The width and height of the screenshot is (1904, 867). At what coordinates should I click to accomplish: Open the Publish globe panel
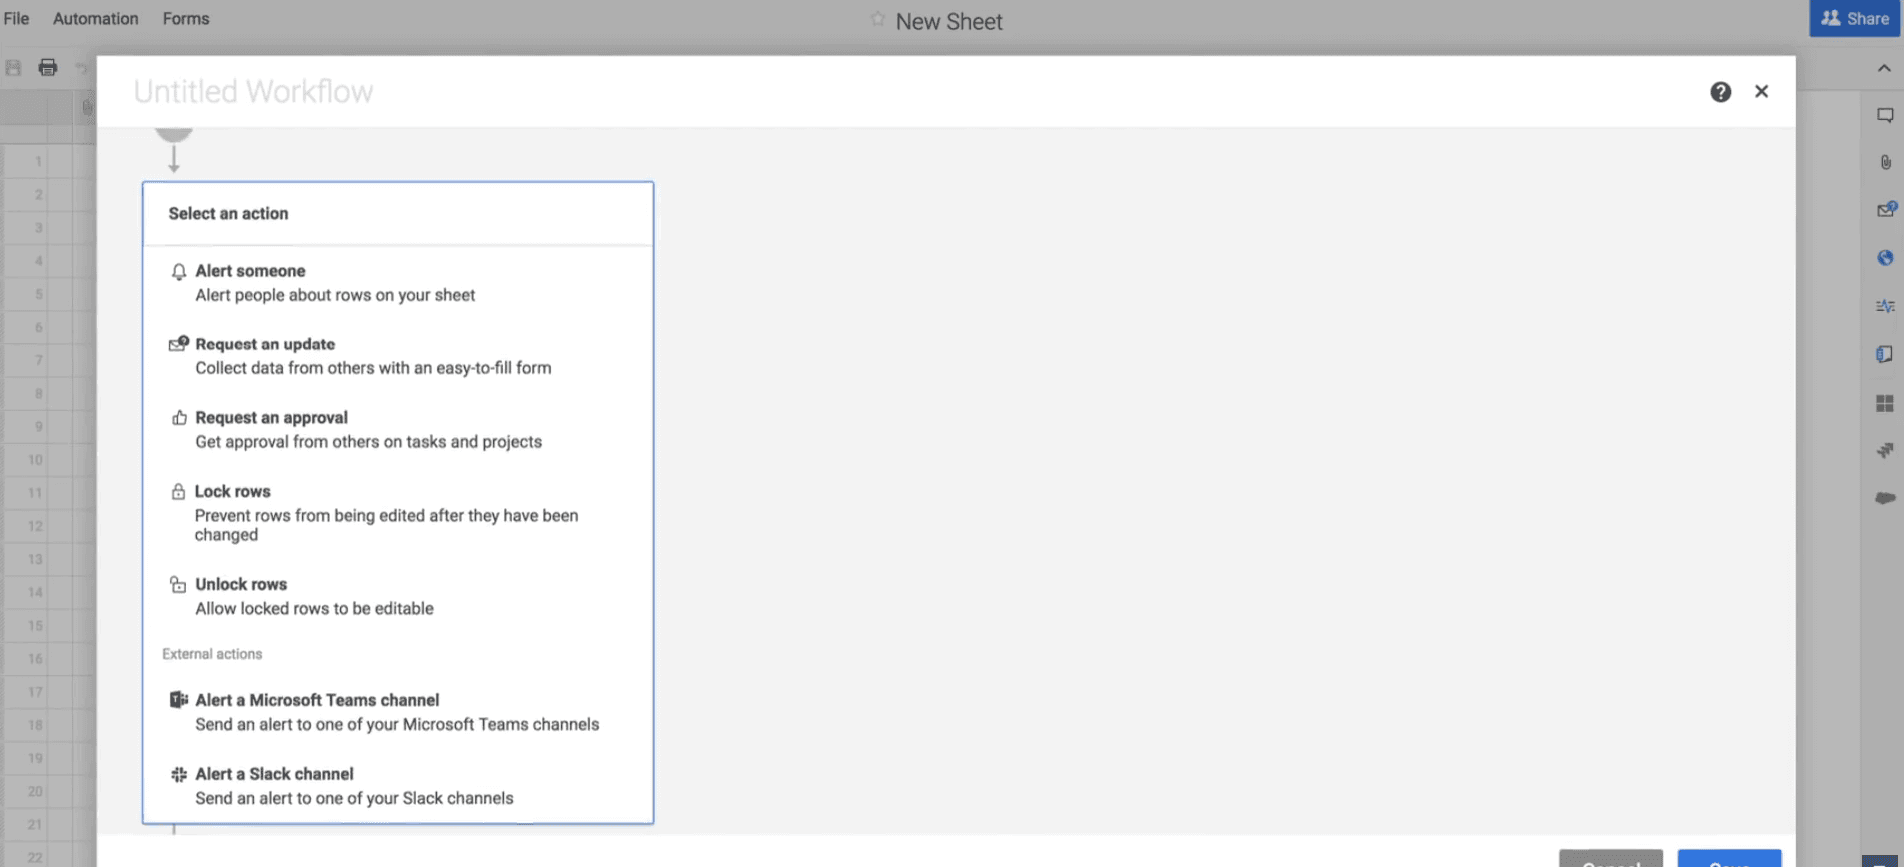(1885, 258)
